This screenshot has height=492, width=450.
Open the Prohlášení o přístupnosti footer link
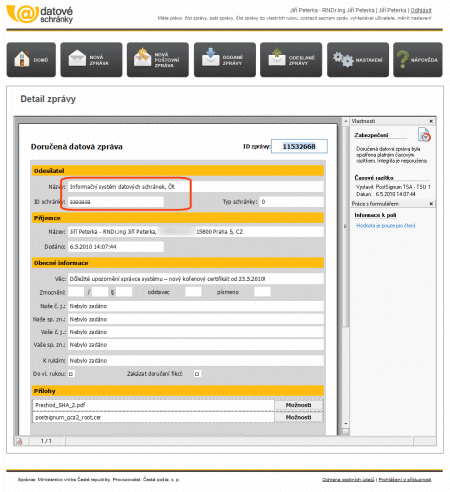(x=405, y=480)
